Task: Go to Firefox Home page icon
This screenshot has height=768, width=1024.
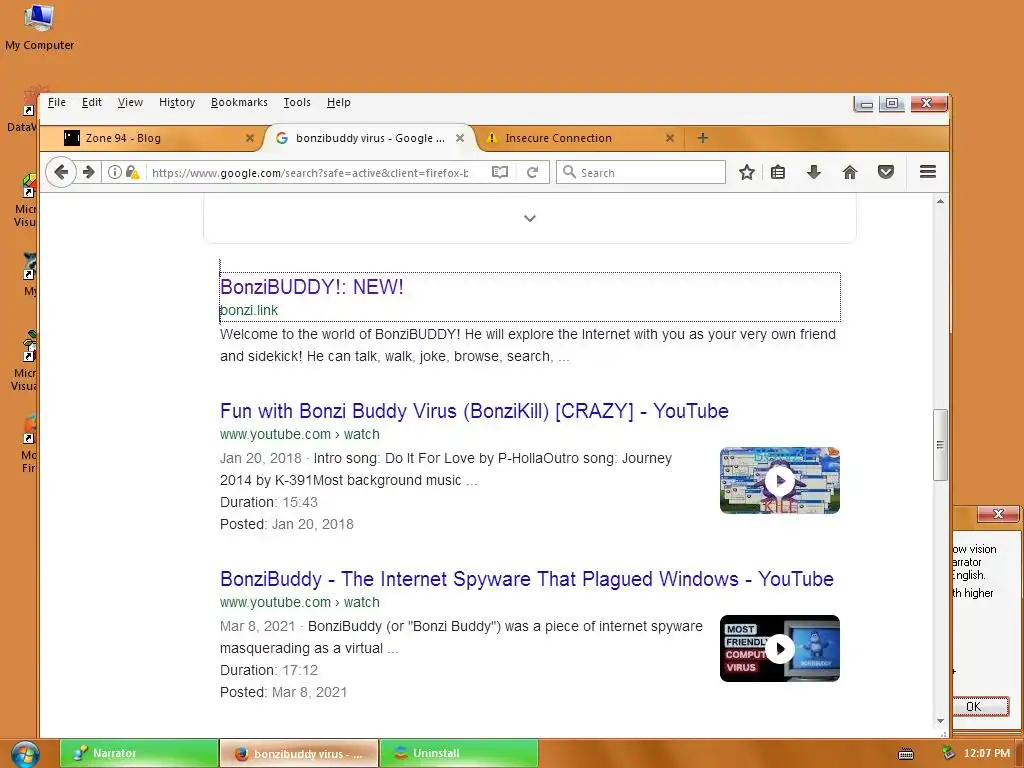Action: pos(850,172)
